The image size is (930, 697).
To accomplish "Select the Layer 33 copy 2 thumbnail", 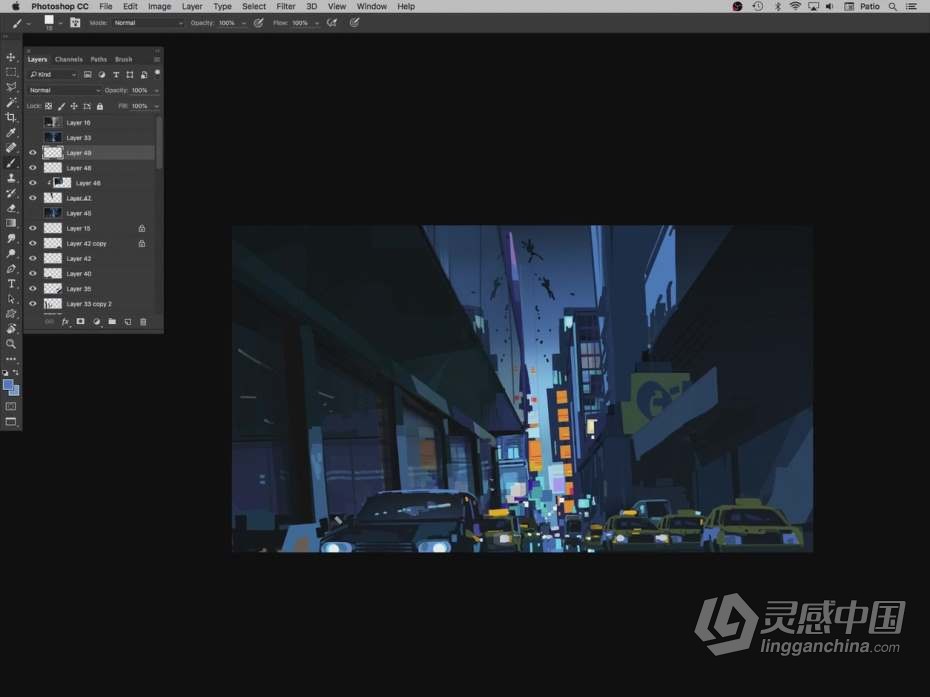I will tap(53, 304).
